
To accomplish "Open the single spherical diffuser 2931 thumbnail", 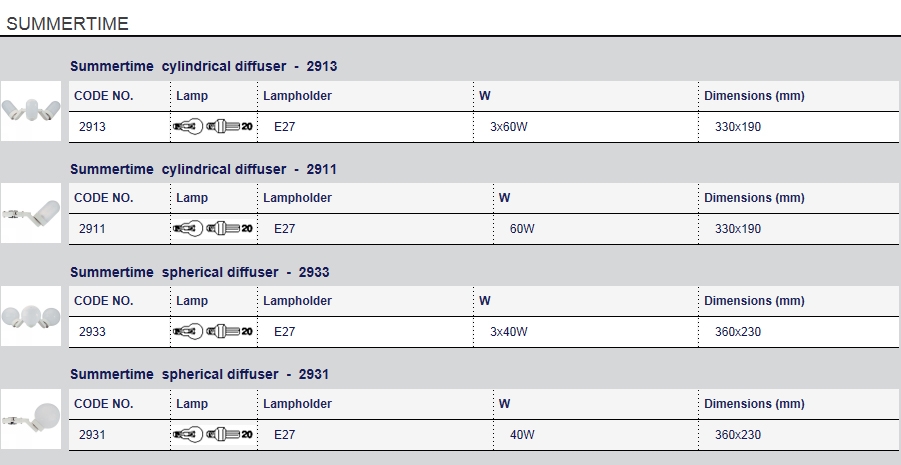I will pyautogui.click(x=31, y=419).
